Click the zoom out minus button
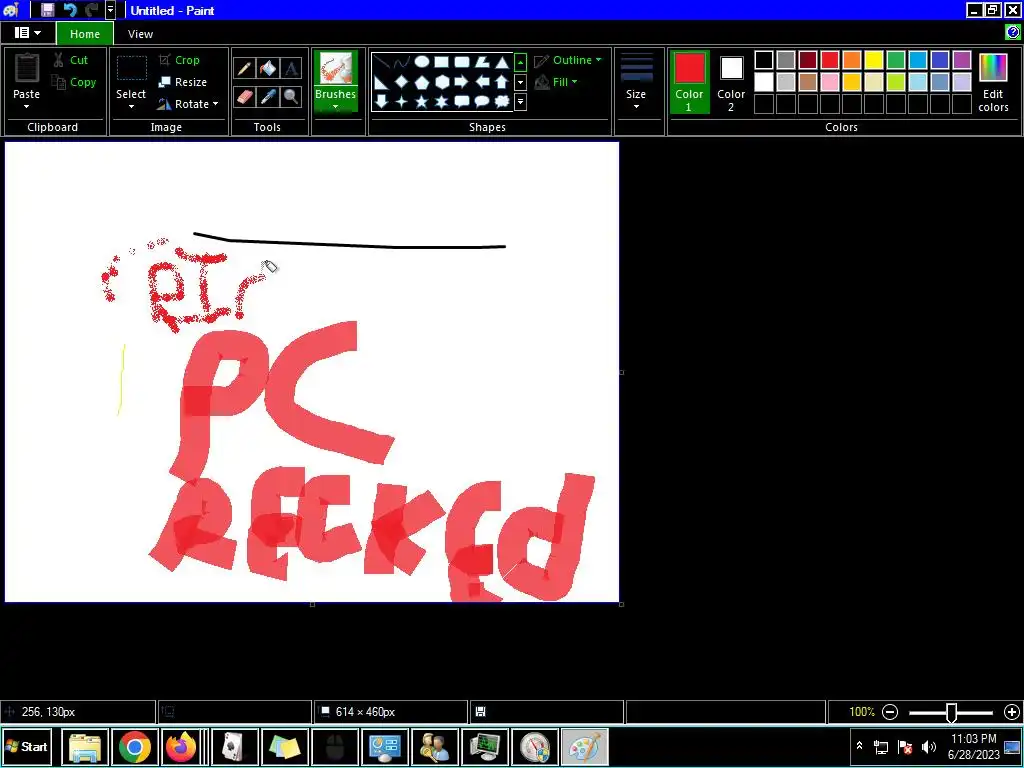 889,712
